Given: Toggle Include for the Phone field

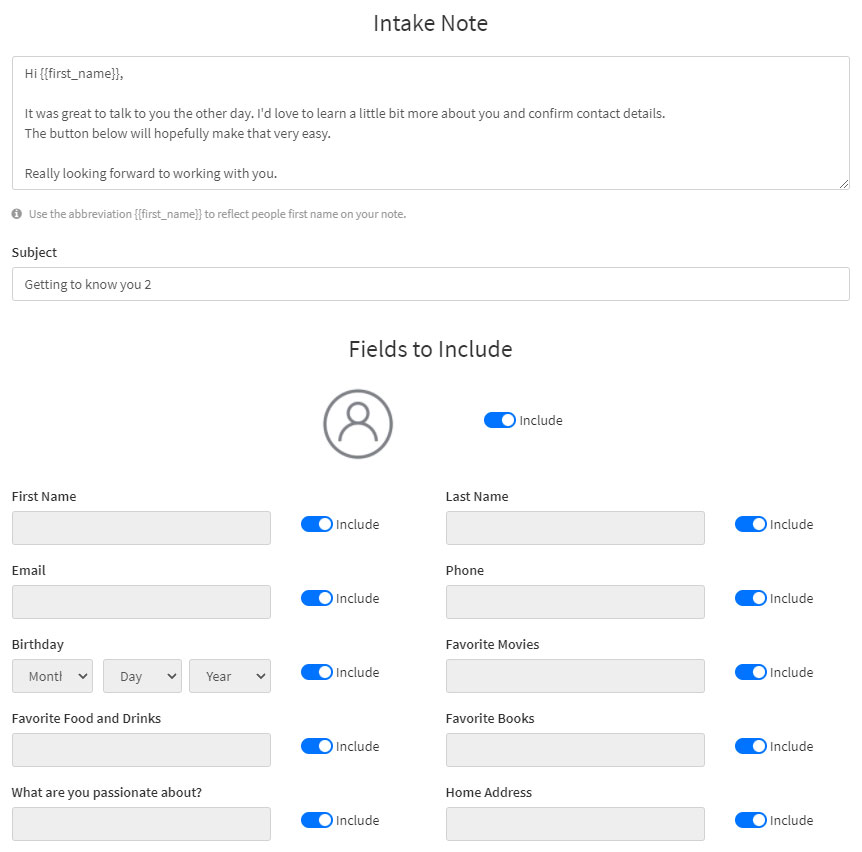Looking at the screenshot, I should (x=750, y=598).
